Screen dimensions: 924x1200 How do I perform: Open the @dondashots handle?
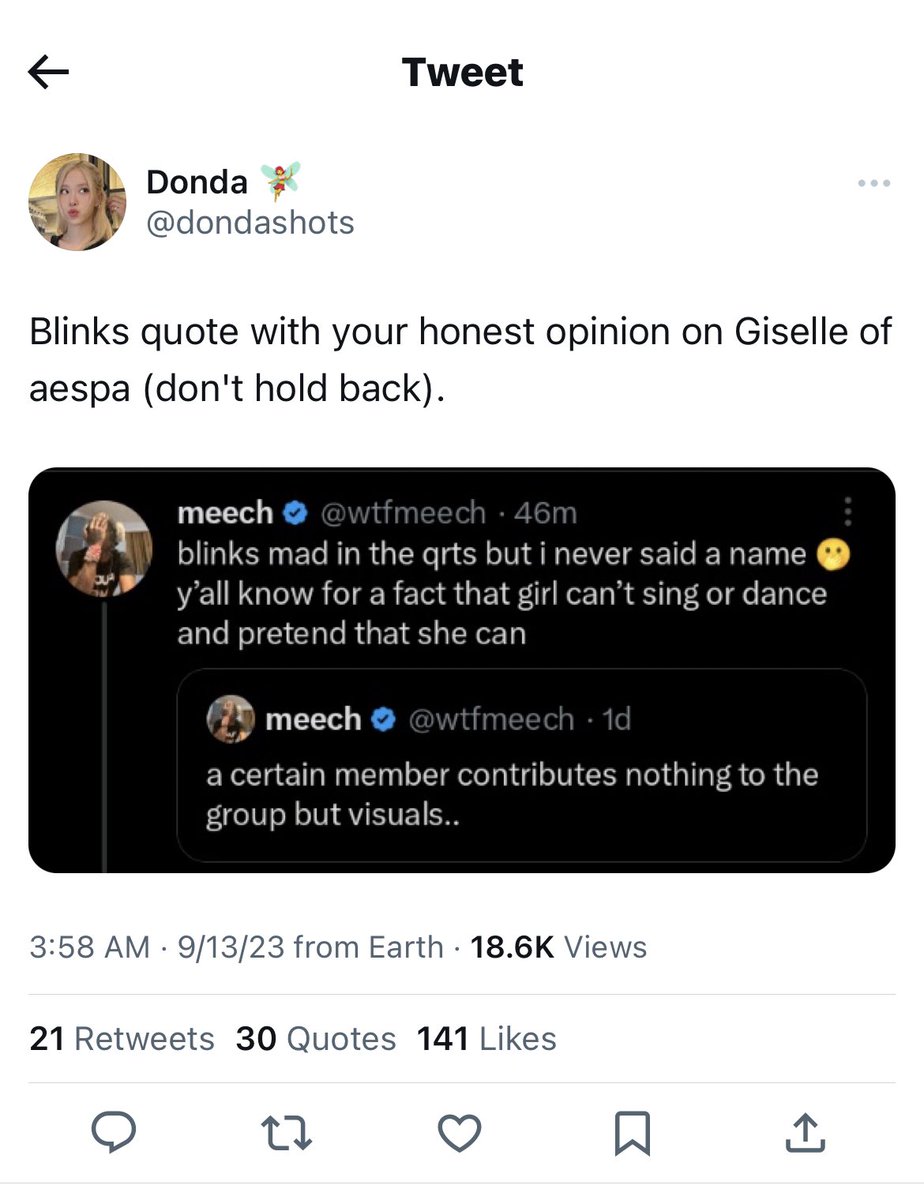click(x=250, y=222)
